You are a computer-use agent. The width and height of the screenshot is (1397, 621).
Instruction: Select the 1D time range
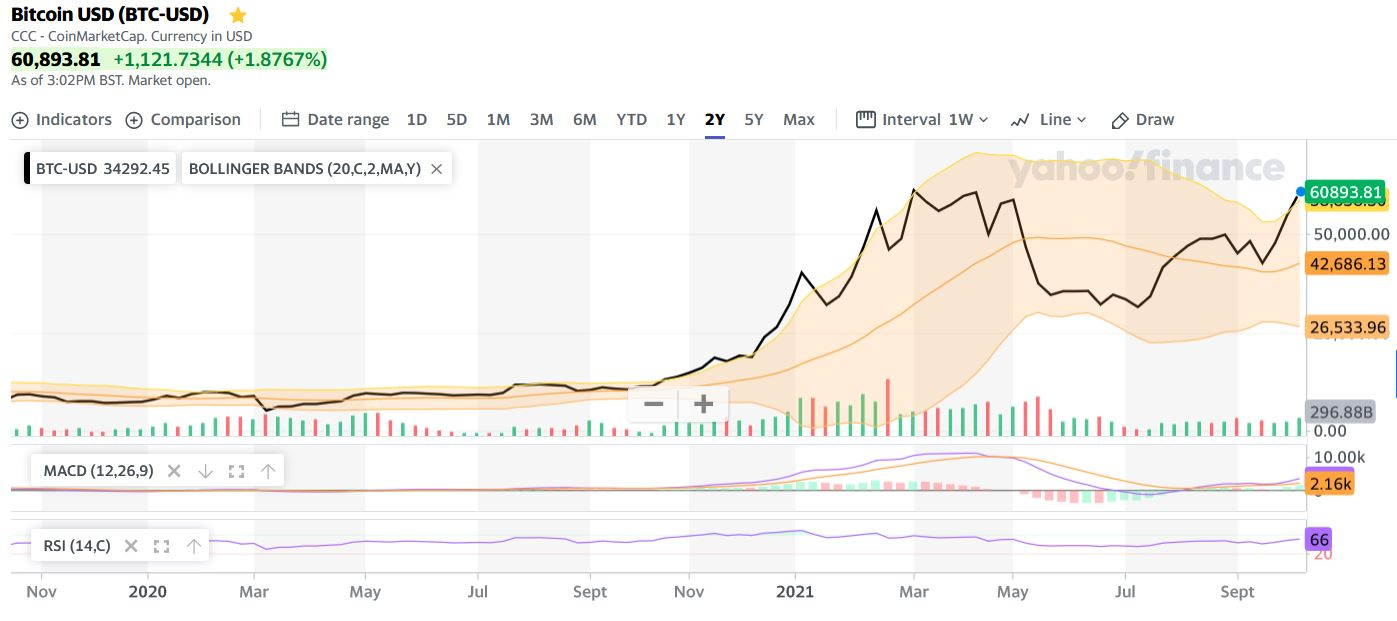click(x=417, y=119)
